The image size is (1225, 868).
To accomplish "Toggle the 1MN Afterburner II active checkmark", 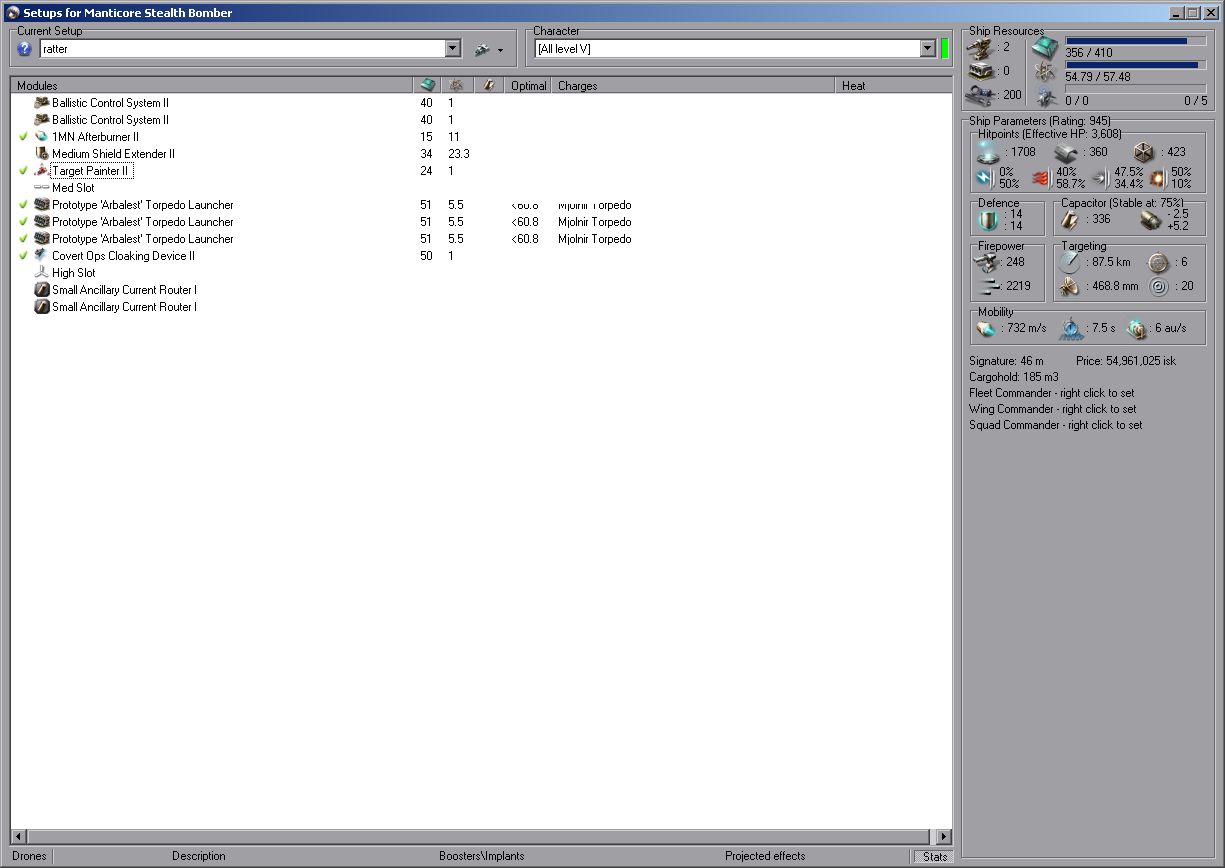I will click(x=23, y=137).
